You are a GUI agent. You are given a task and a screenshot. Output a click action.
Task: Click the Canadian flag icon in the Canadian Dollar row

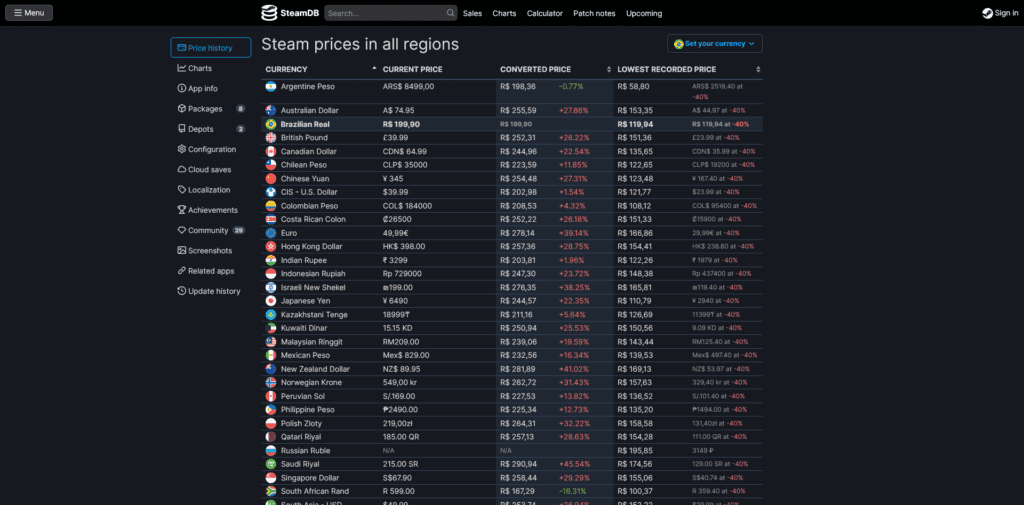pyautogui.click(x=270, y=151)
